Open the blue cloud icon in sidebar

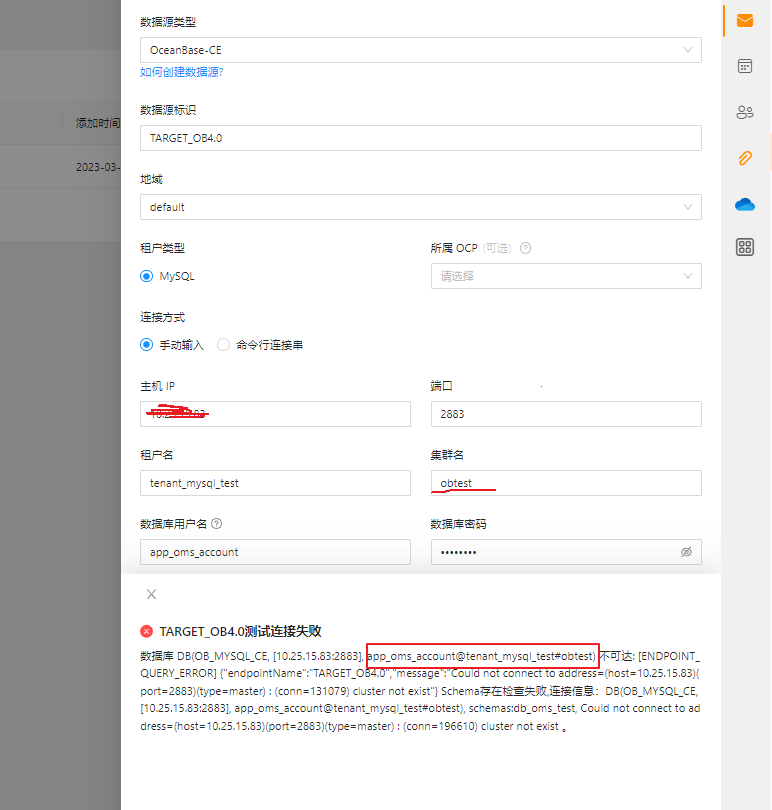745,205
